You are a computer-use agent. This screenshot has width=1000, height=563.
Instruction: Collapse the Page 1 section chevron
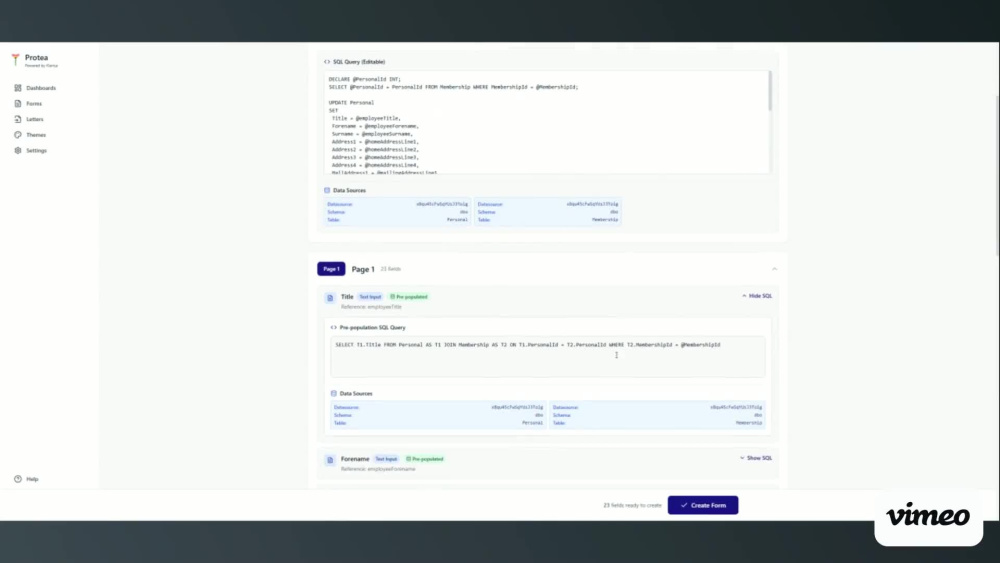coord(774,269)
